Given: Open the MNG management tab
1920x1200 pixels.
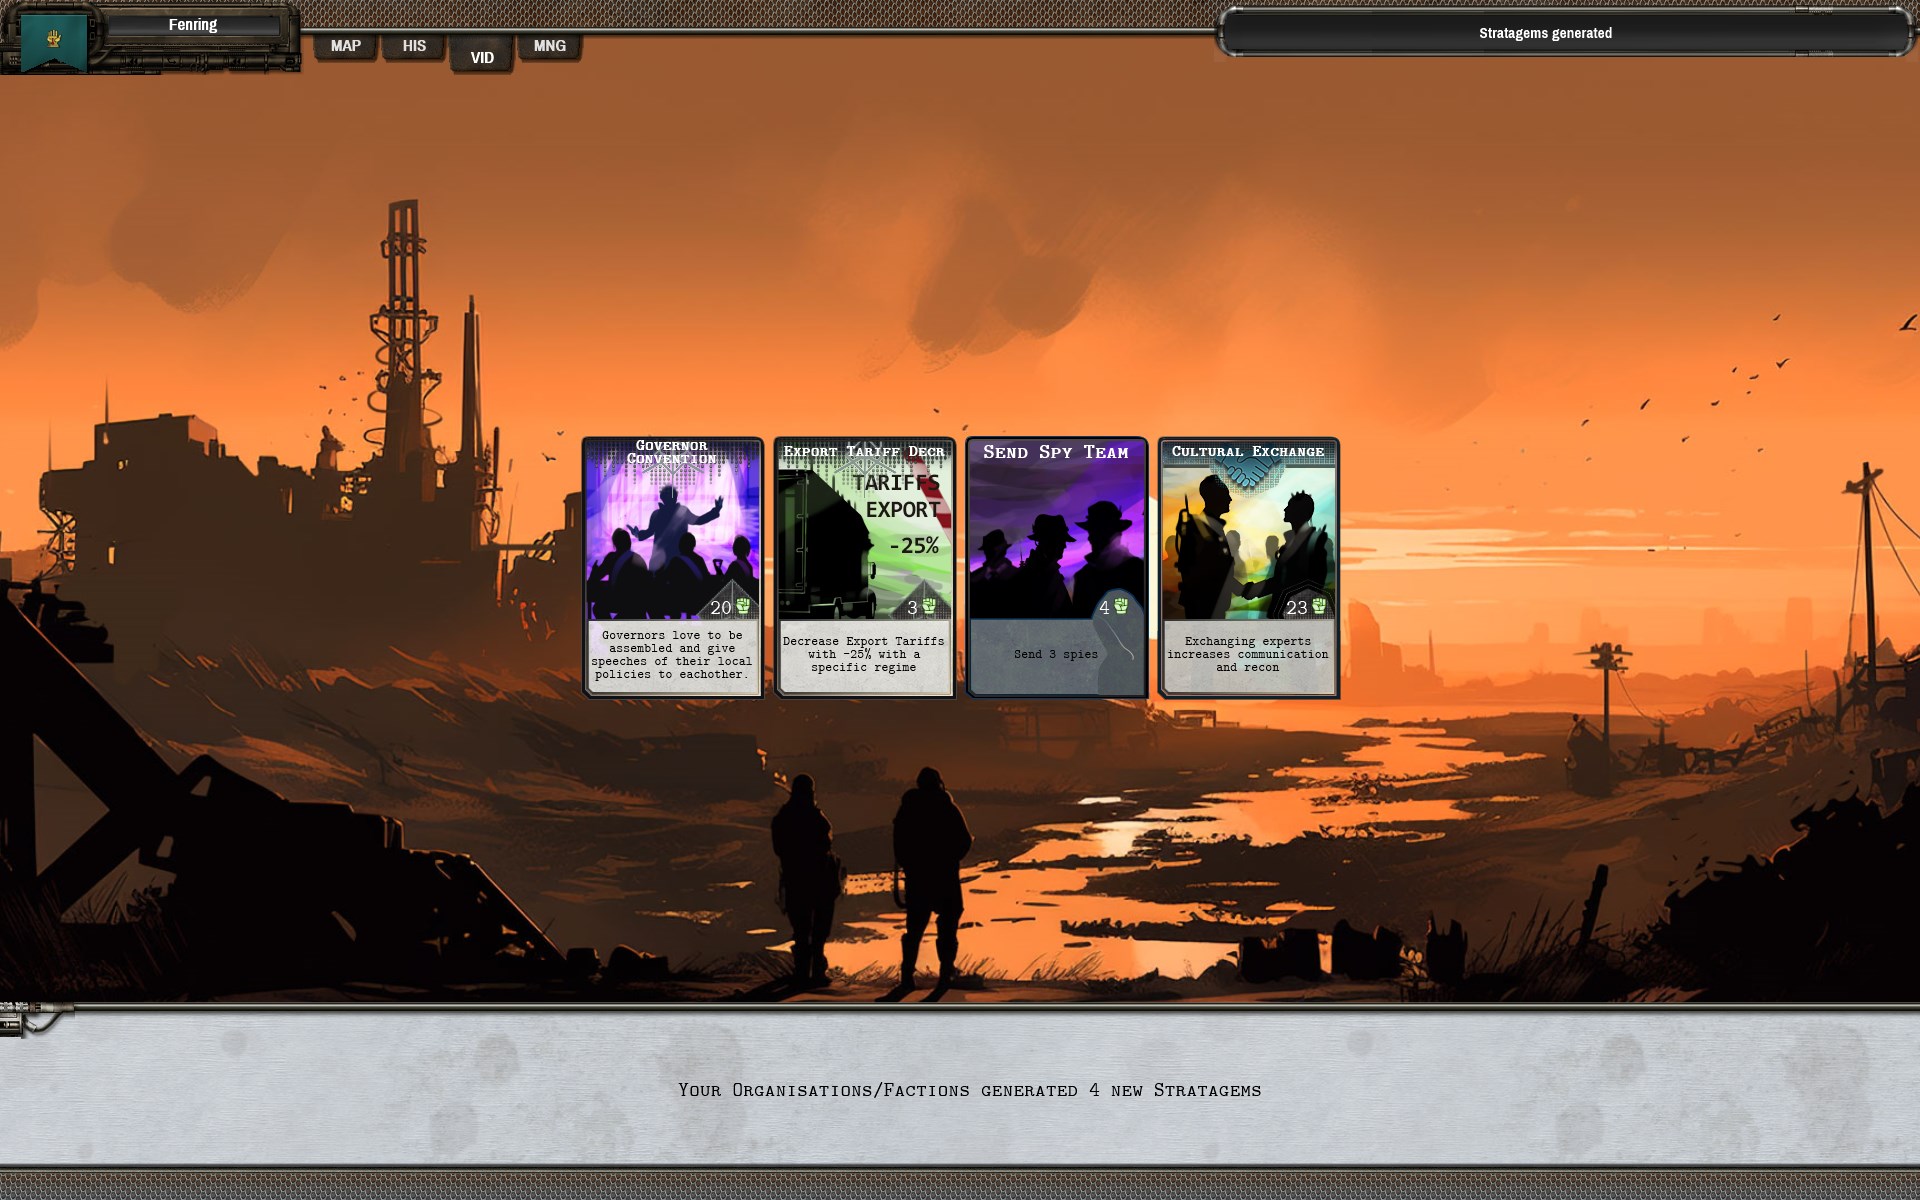Looking at the screenshot, I should tap(549, 46).
